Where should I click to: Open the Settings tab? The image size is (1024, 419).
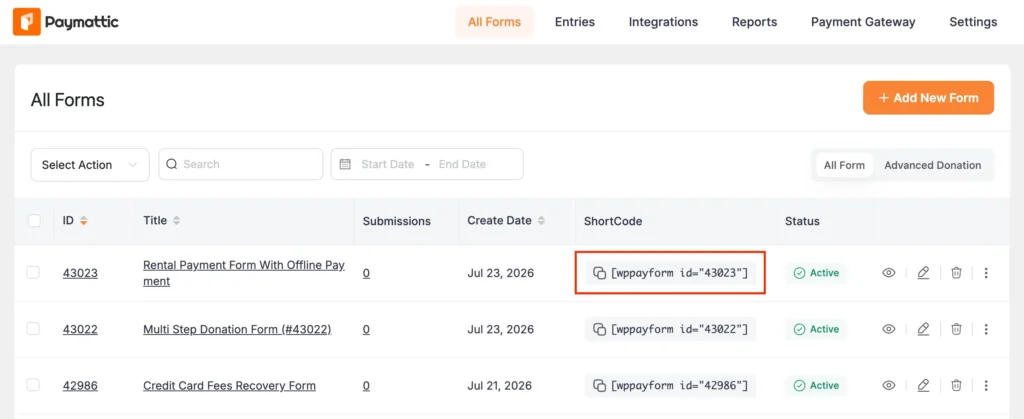(x=973, y=22)
